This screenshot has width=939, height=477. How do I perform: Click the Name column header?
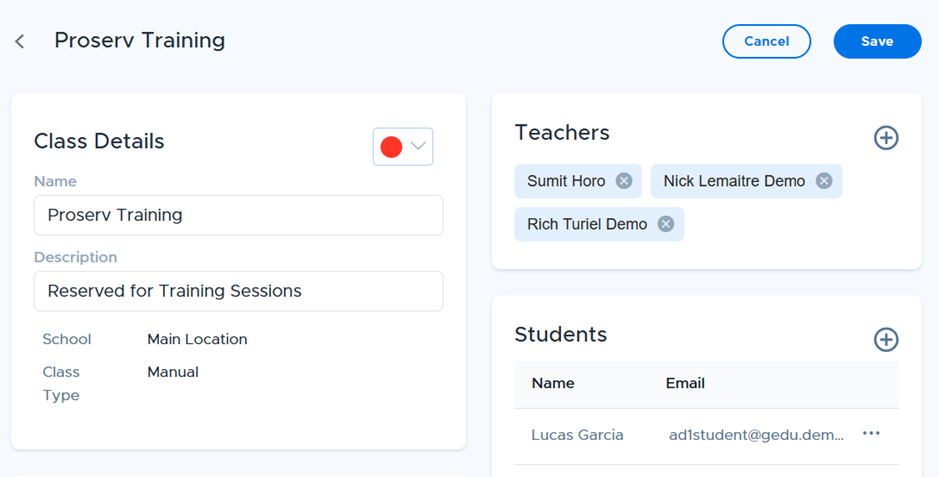point(553,383)
